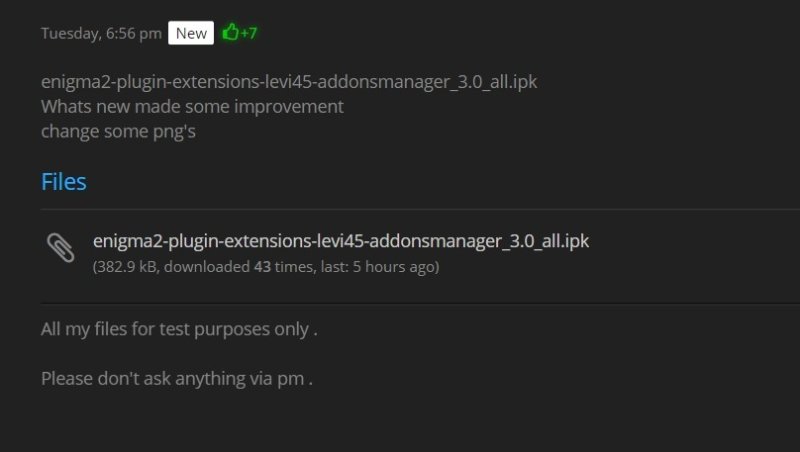Click the separator line below Files heading
The image size is (800, 452).
(420, 209)
